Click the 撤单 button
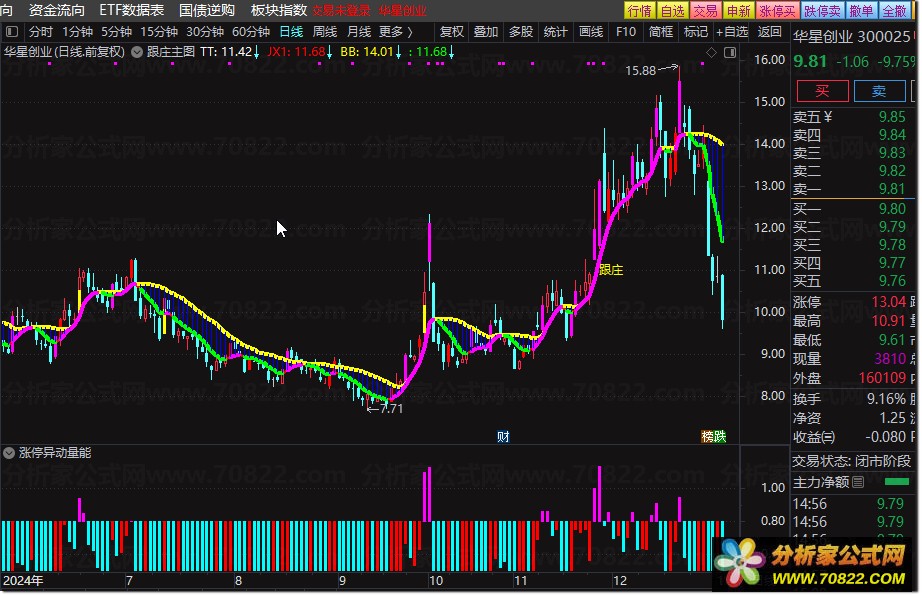 click(861, 11)
